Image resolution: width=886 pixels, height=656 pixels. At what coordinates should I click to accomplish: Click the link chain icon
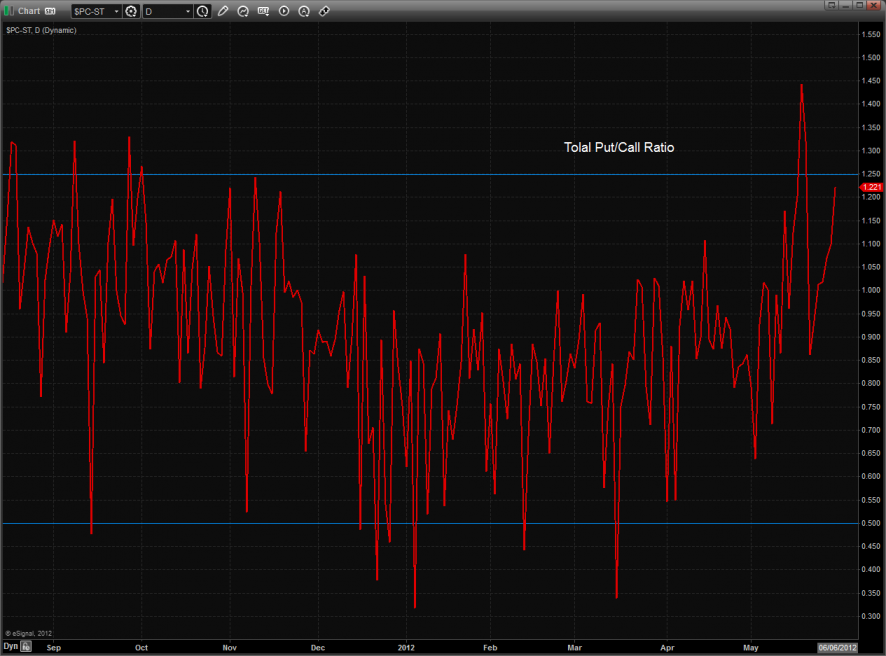coord(323,11)
